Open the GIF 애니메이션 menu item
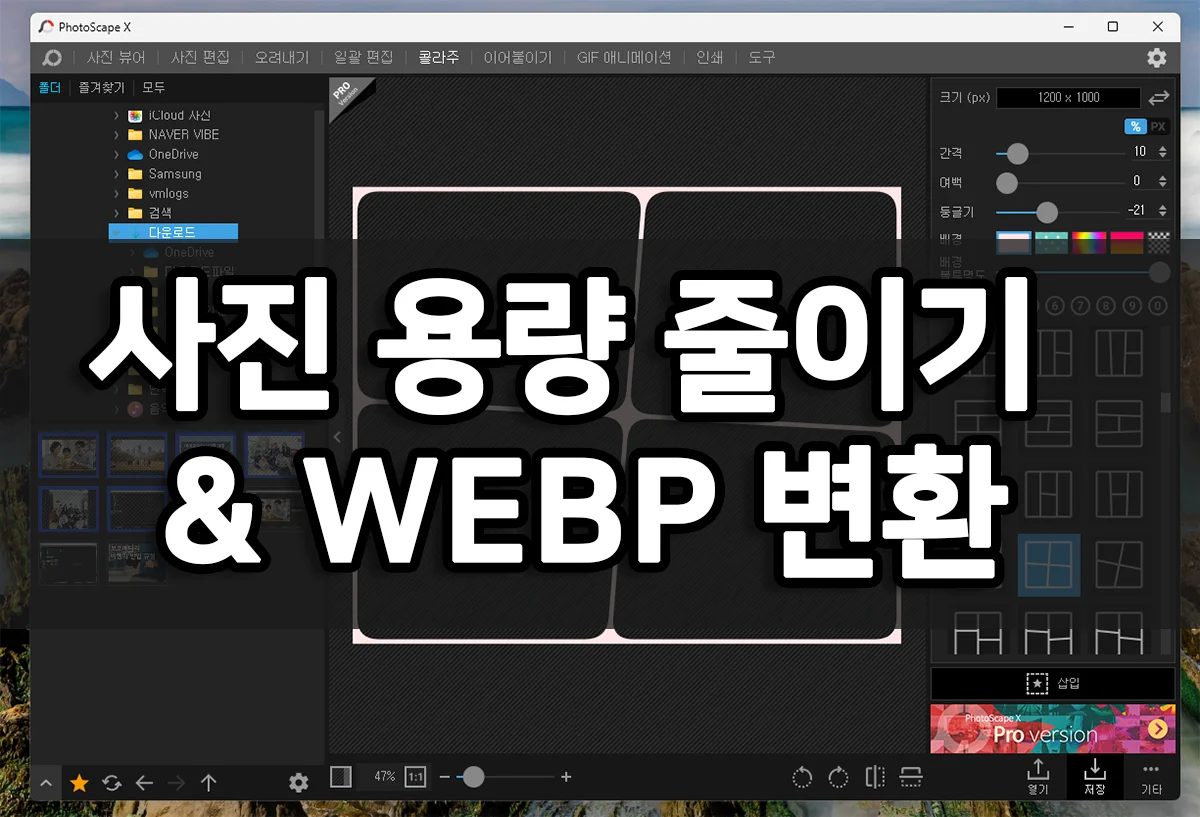This screenshot has width=1200, height=817. pos(625,57)
